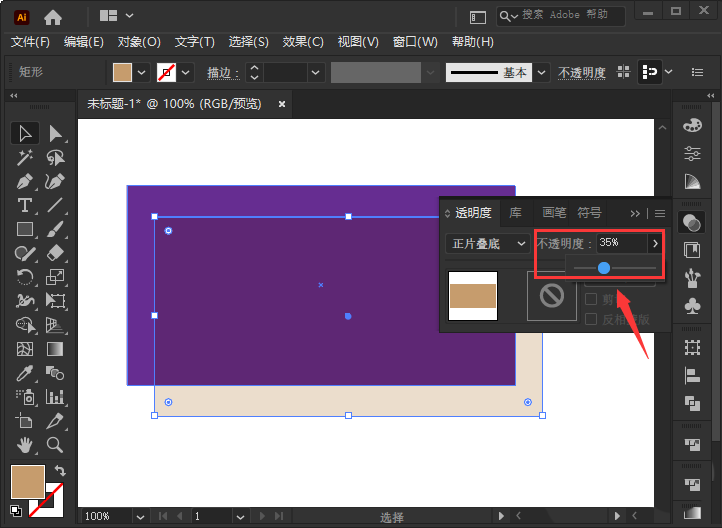Enable the Invert Mask checkbox
The image size is (722, 528).
(591, 319)
